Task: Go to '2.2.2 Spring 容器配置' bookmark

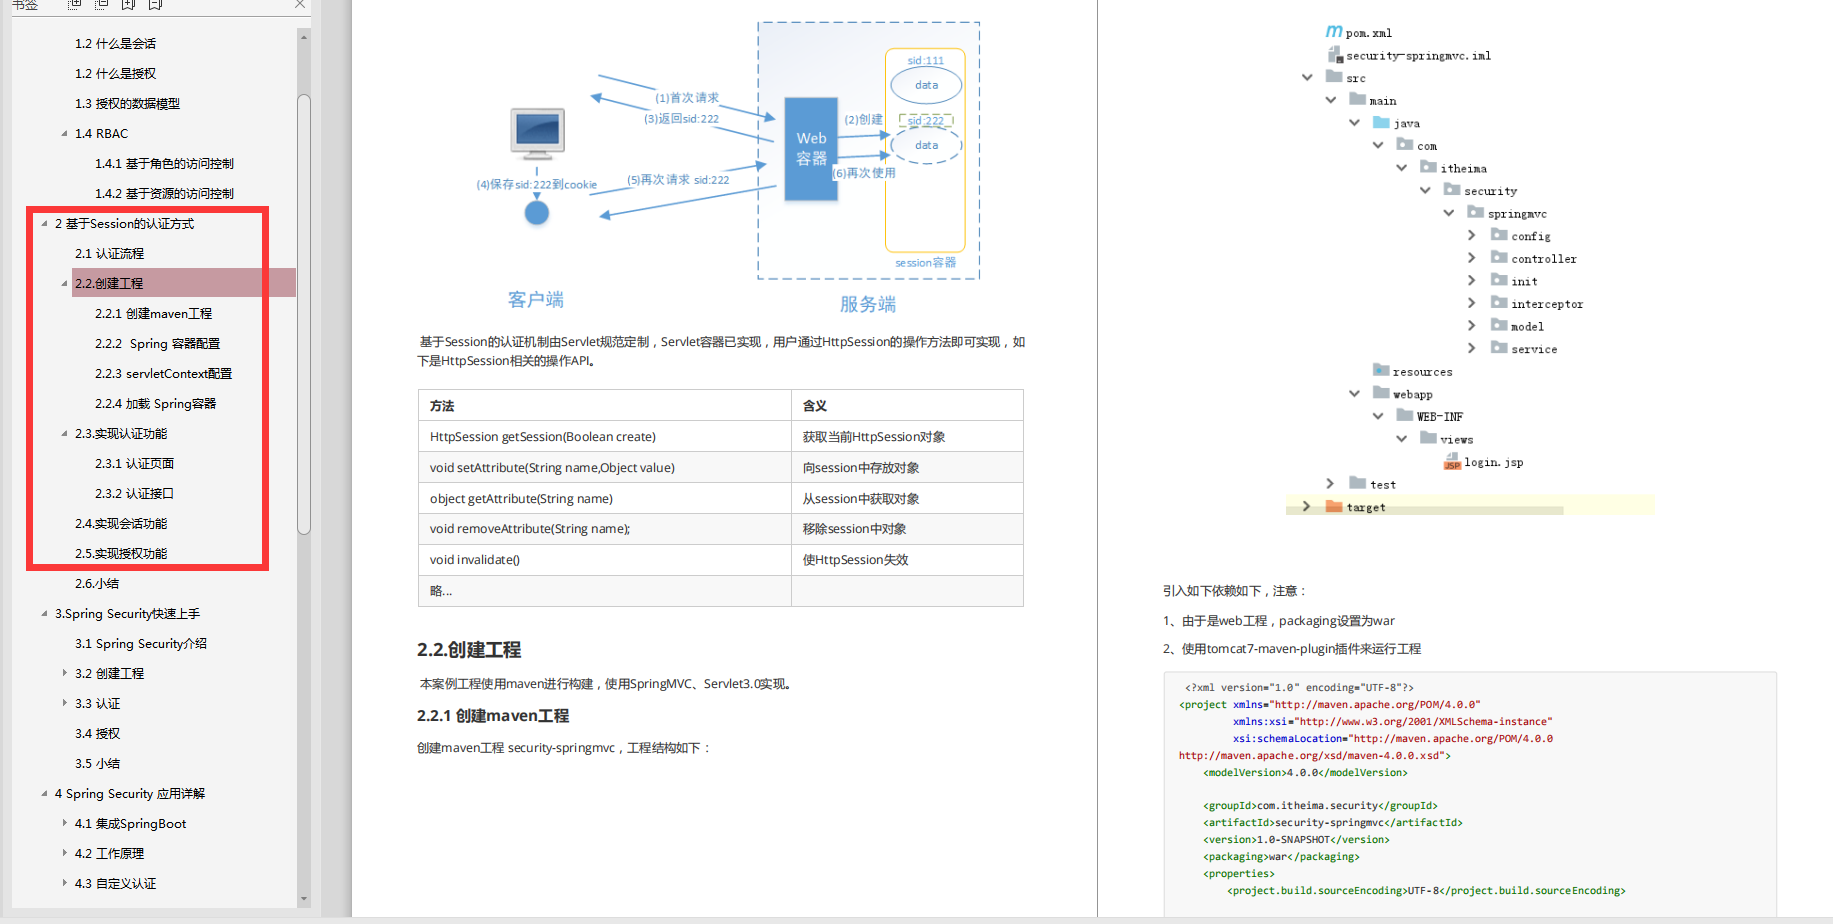Action: tap(157, 344)
